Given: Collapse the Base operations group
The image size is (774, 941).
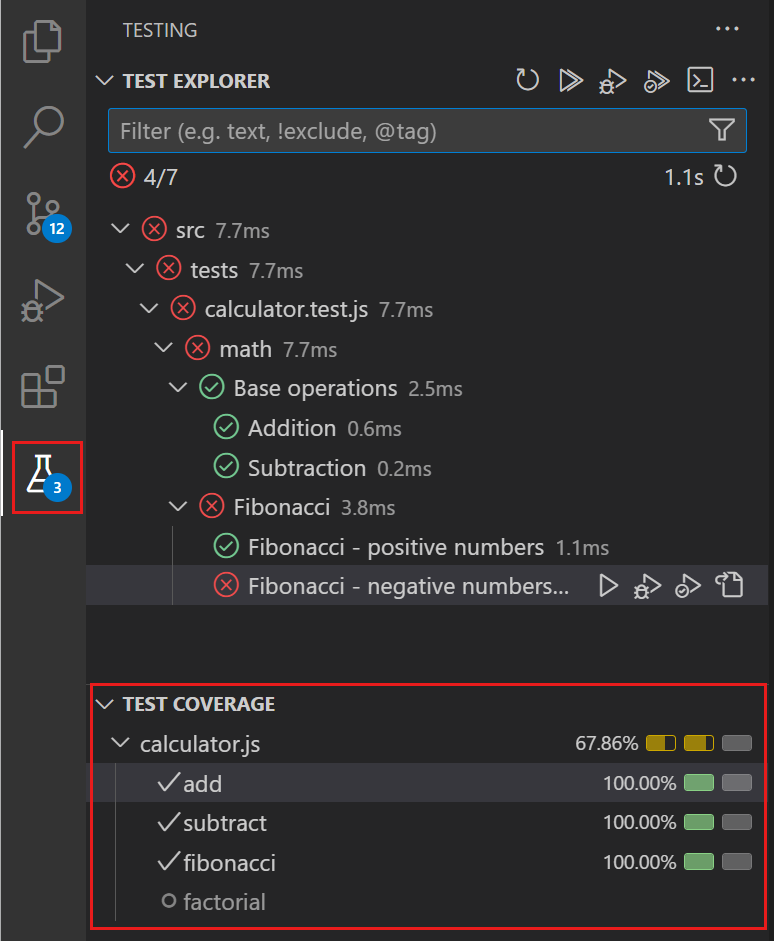Looking at the screenshot, I should 177,388.
